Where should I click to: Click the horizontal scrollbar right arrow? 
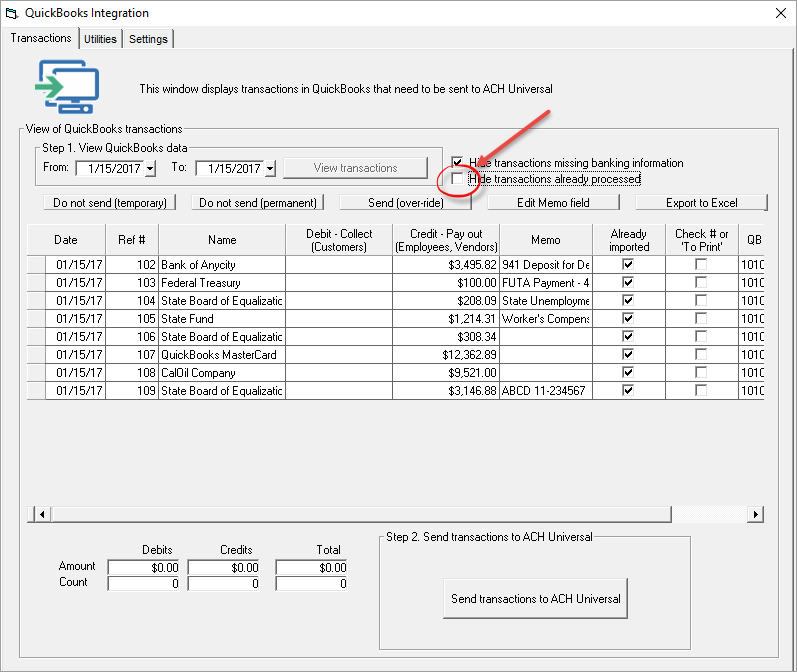[755, 514]
